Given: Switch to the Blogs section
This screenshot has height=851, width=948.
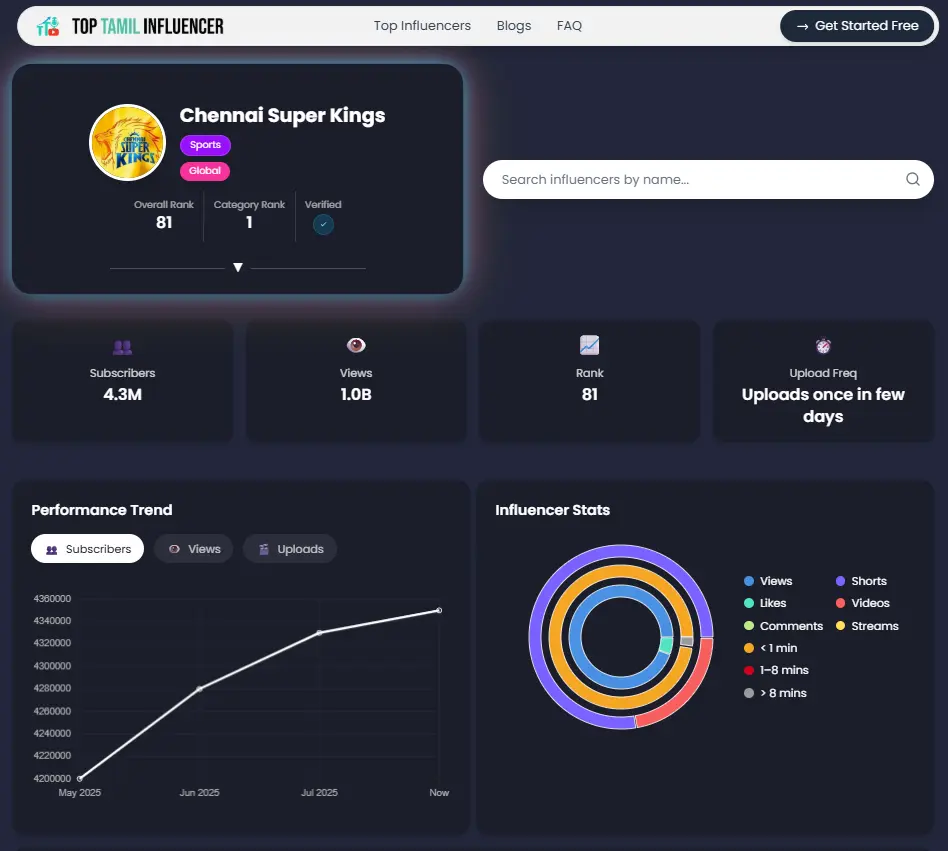Looking at the screenshot, I should (514, 26).
